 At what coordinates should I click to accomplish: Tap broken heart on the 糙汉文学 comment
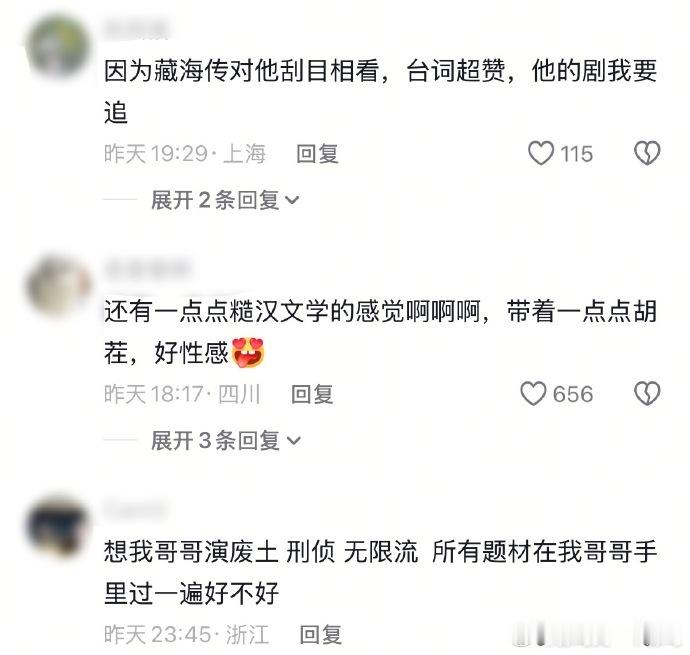point(647,394)
